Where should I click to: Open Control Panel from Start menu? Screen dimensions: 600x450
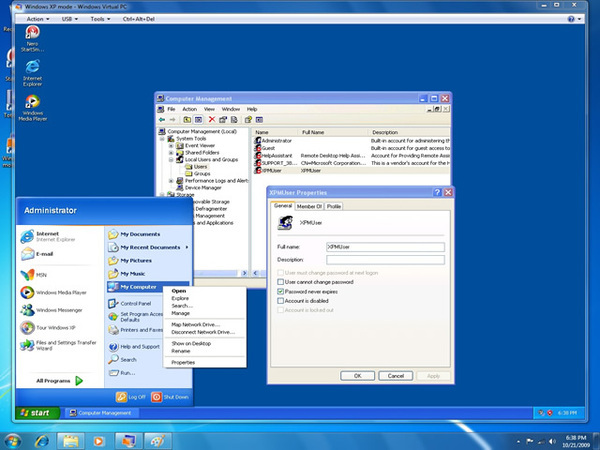[130, 303]
